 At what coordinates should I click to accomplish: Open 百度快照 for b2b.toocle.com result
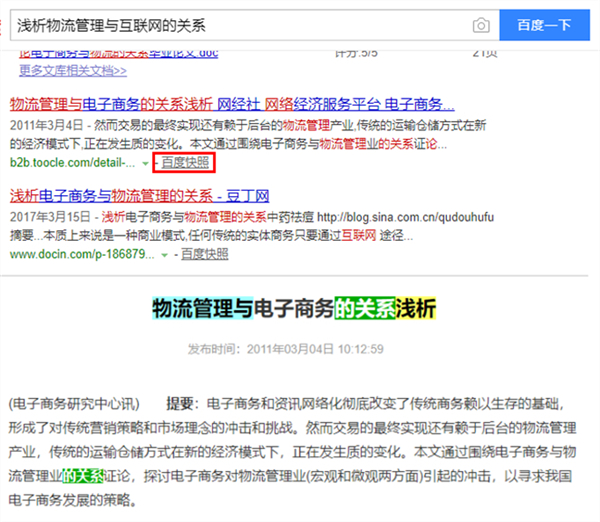(x=185, y=162)
